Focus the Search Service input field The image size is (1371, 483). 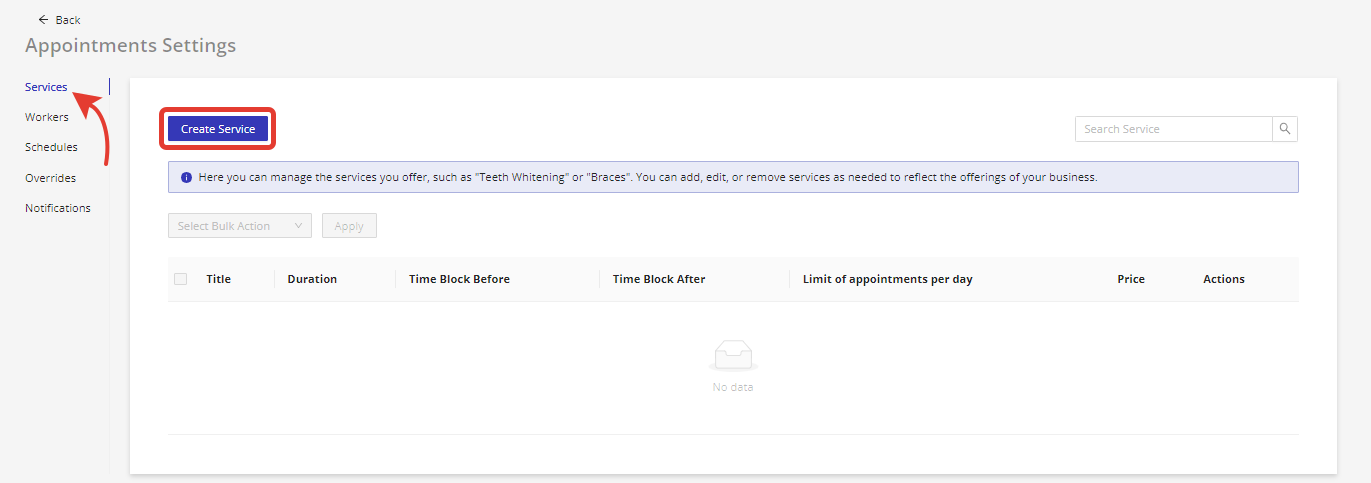pos(1173,129)
